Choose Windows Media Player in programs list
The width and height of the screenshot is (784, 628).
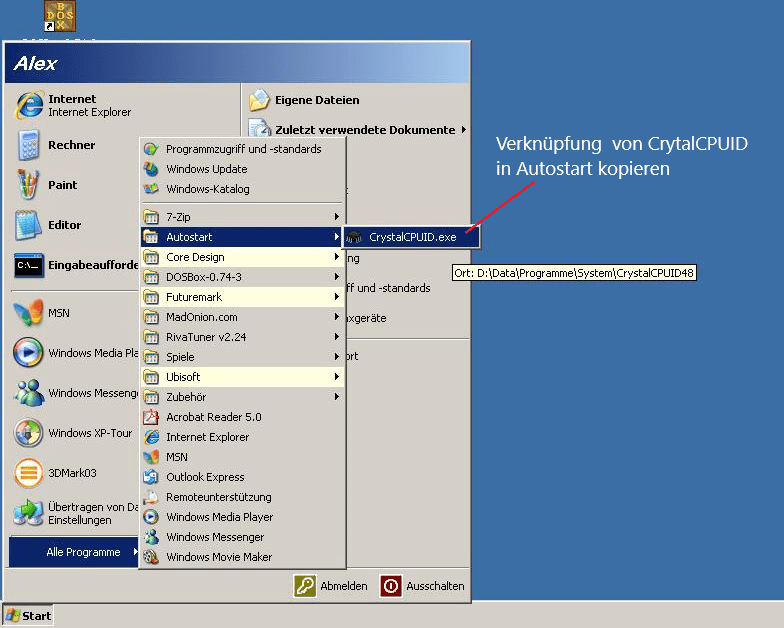pos(242,517)
